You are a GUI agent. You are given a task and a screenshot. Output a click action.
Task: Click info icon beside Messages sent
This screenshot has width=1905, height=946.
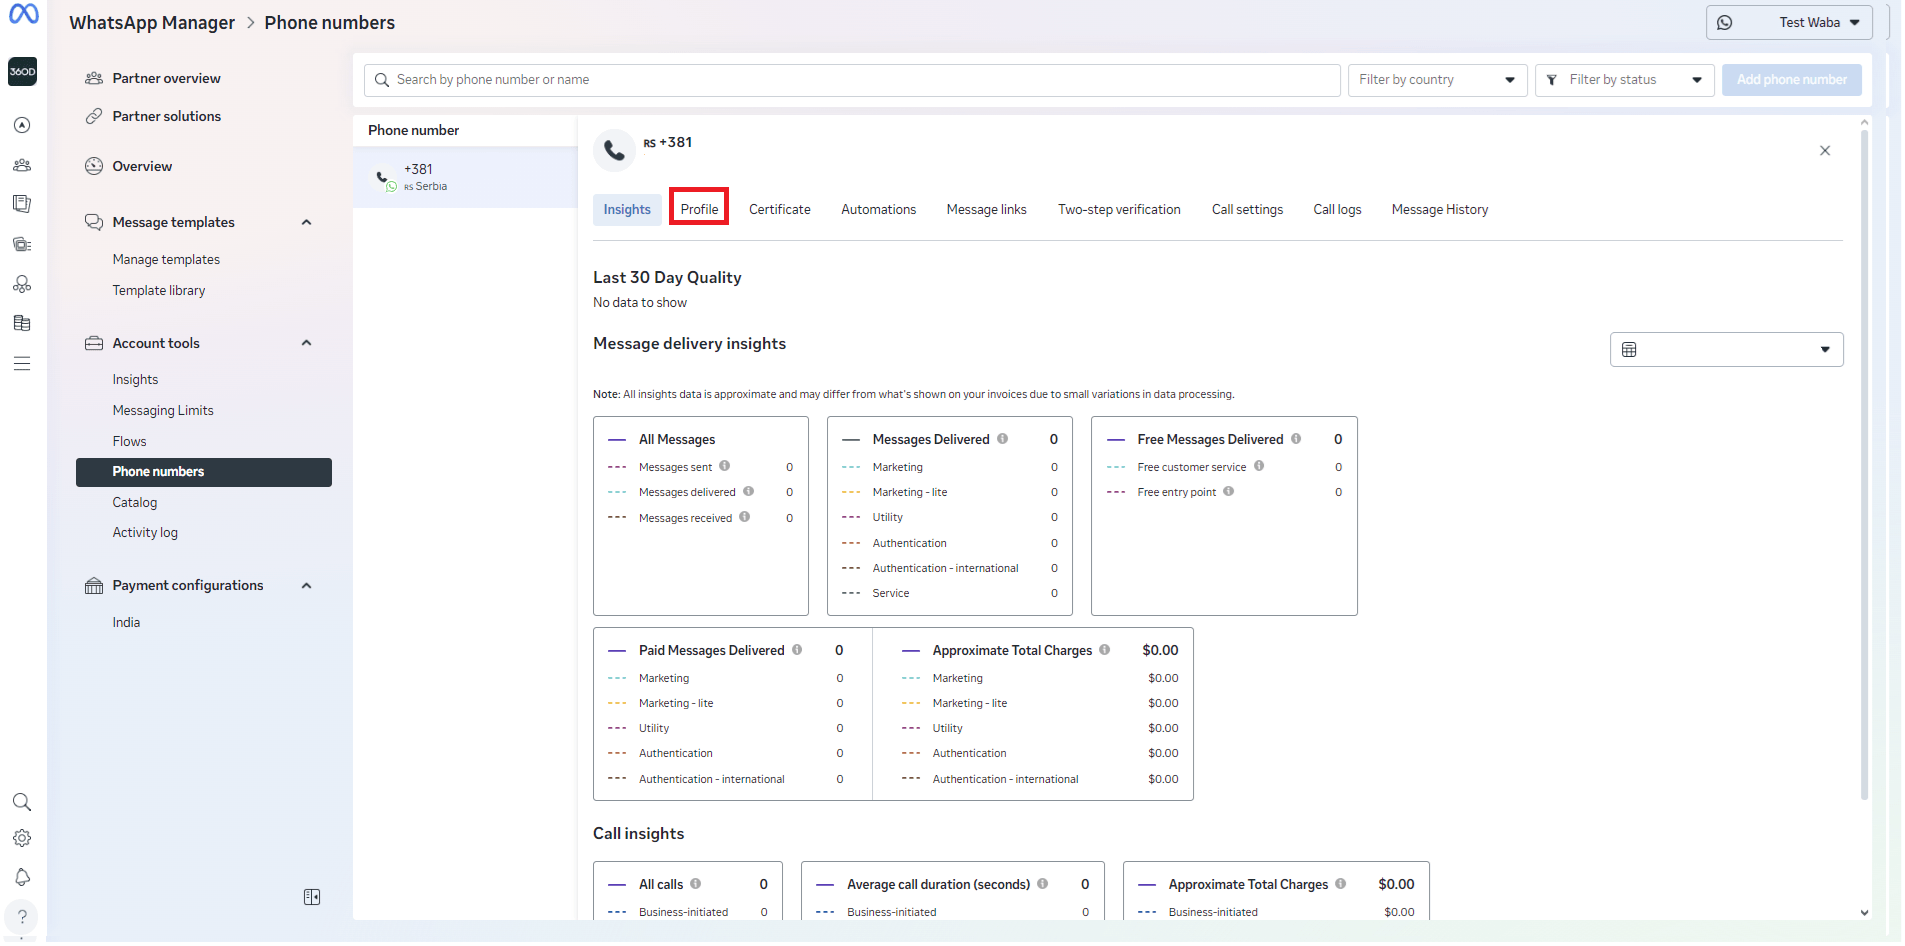[725, 466]
